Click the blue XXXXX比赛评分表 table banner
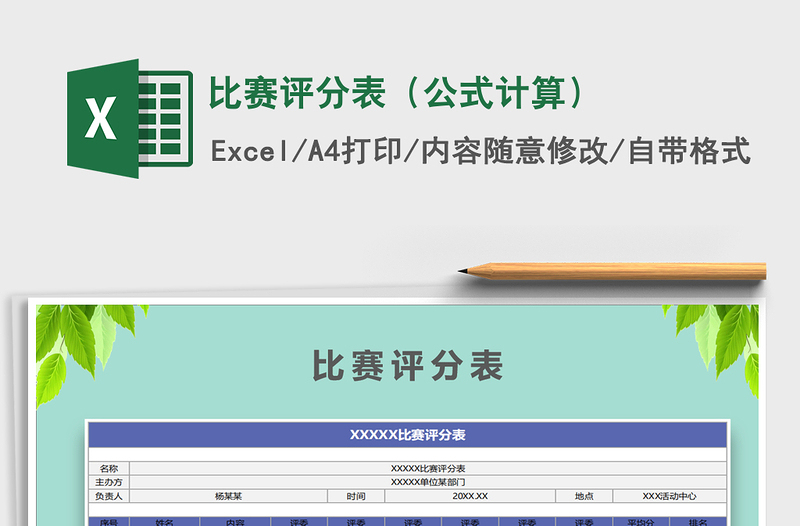Image resolution: width=800 pixels, height=526 pixels. coord(407,435)
